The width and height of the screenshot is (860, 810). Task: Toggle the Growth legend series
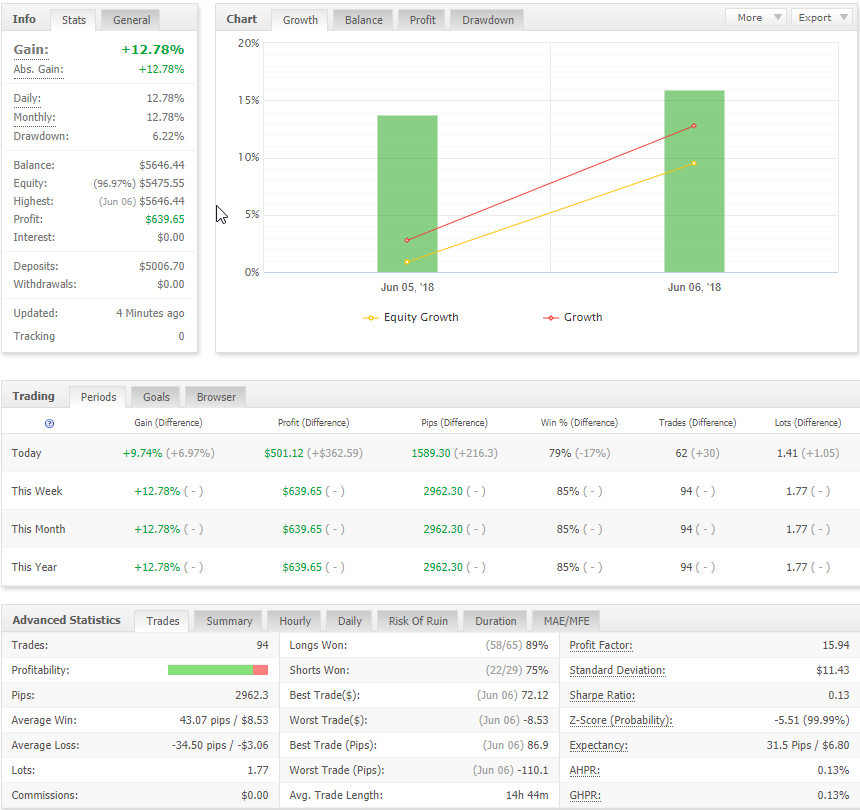click(573, 318)
